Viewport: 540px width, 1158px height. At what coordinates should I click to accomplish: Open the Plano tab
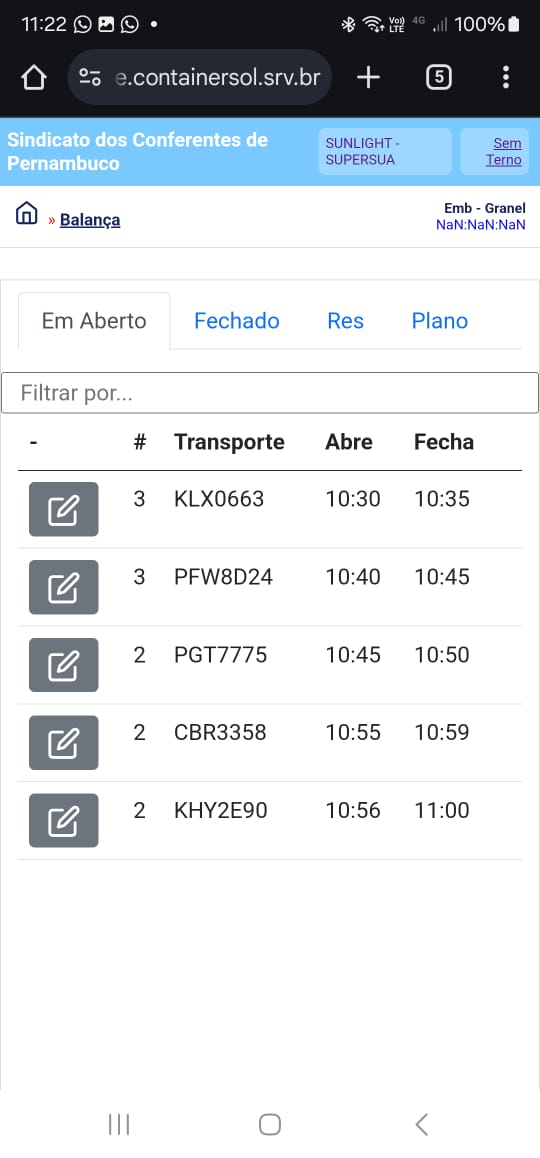(440, 321)
